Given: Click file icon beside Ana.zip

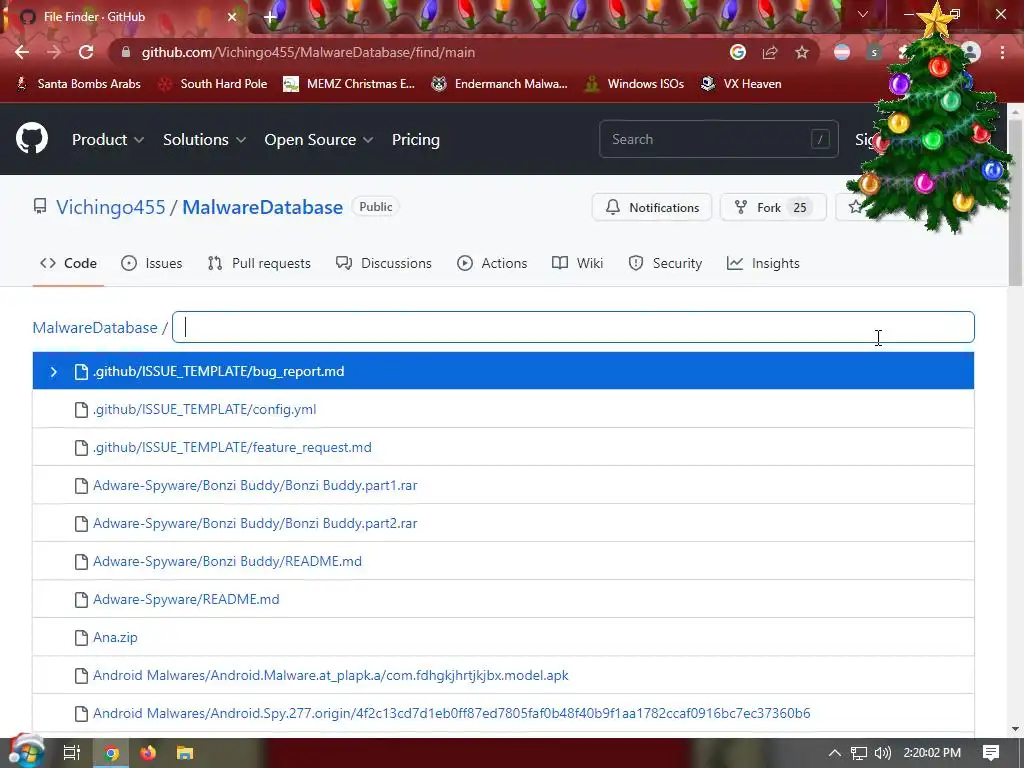Looking at the screenshot, I should click(81, 637).
